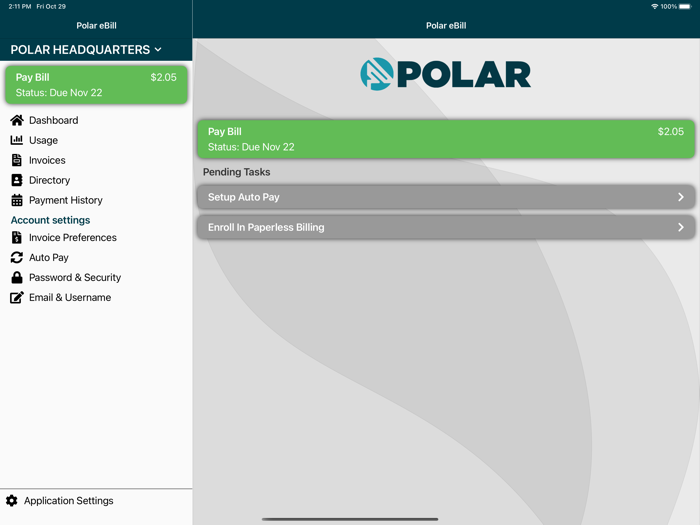Click the chevron on Enroll In Paperless Billing

pyautogui.click(x=681, y=227)
